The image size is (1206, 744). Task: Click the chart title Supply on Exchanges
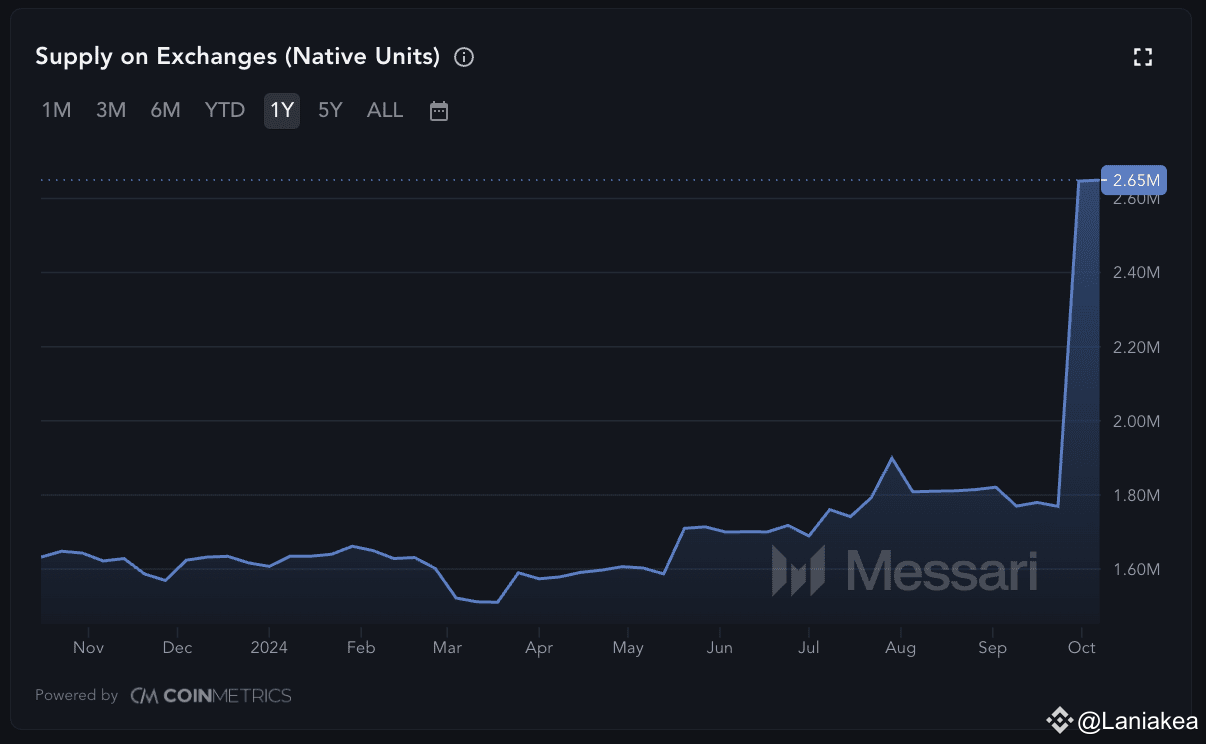click(237, 57)
